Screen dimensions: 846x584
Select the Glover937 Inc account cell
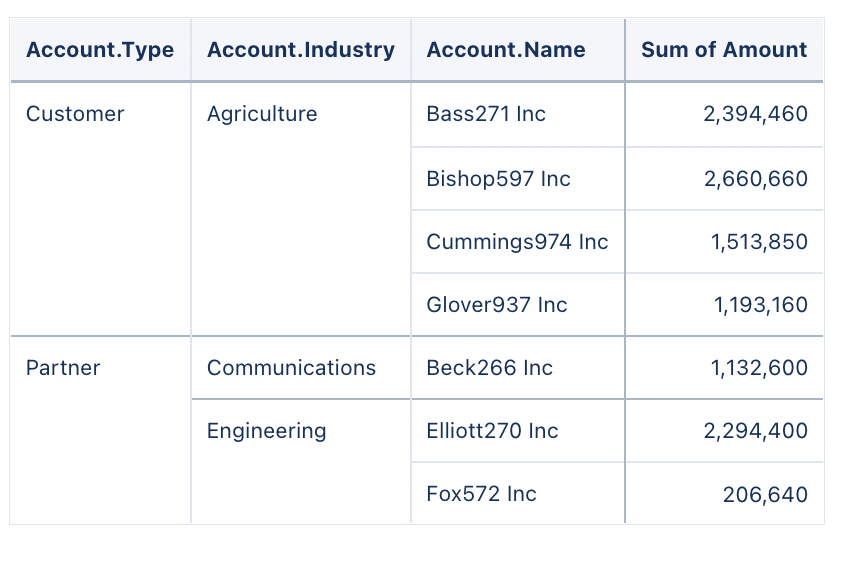click(518, 305)
